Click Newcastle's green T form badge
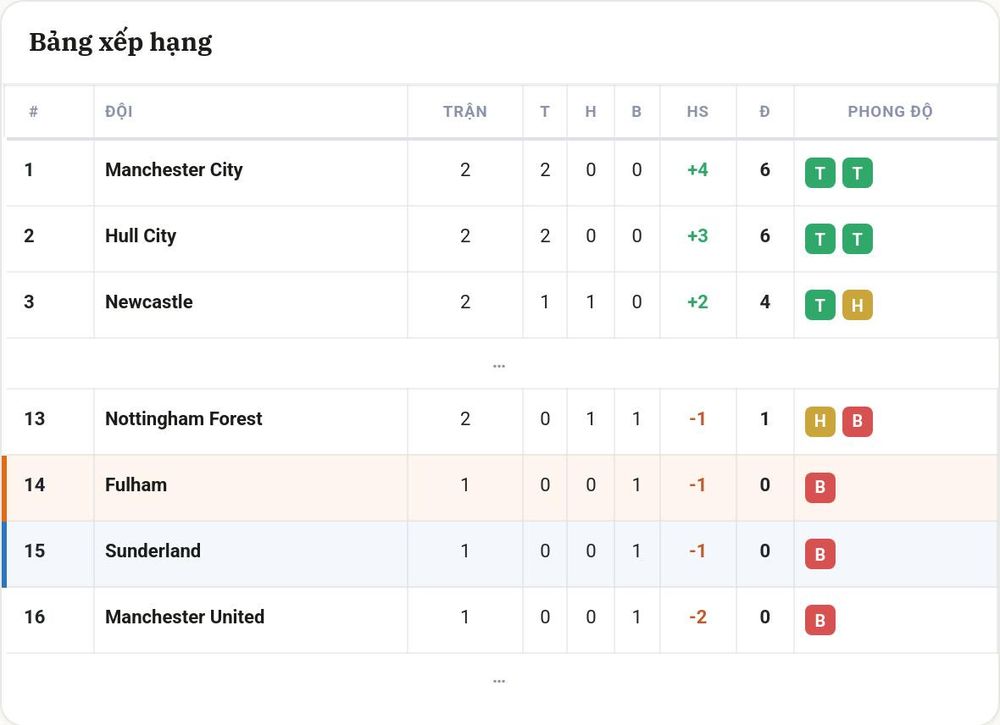The height and width of the screenshot is (725, 1000). (x=820, y=305)
